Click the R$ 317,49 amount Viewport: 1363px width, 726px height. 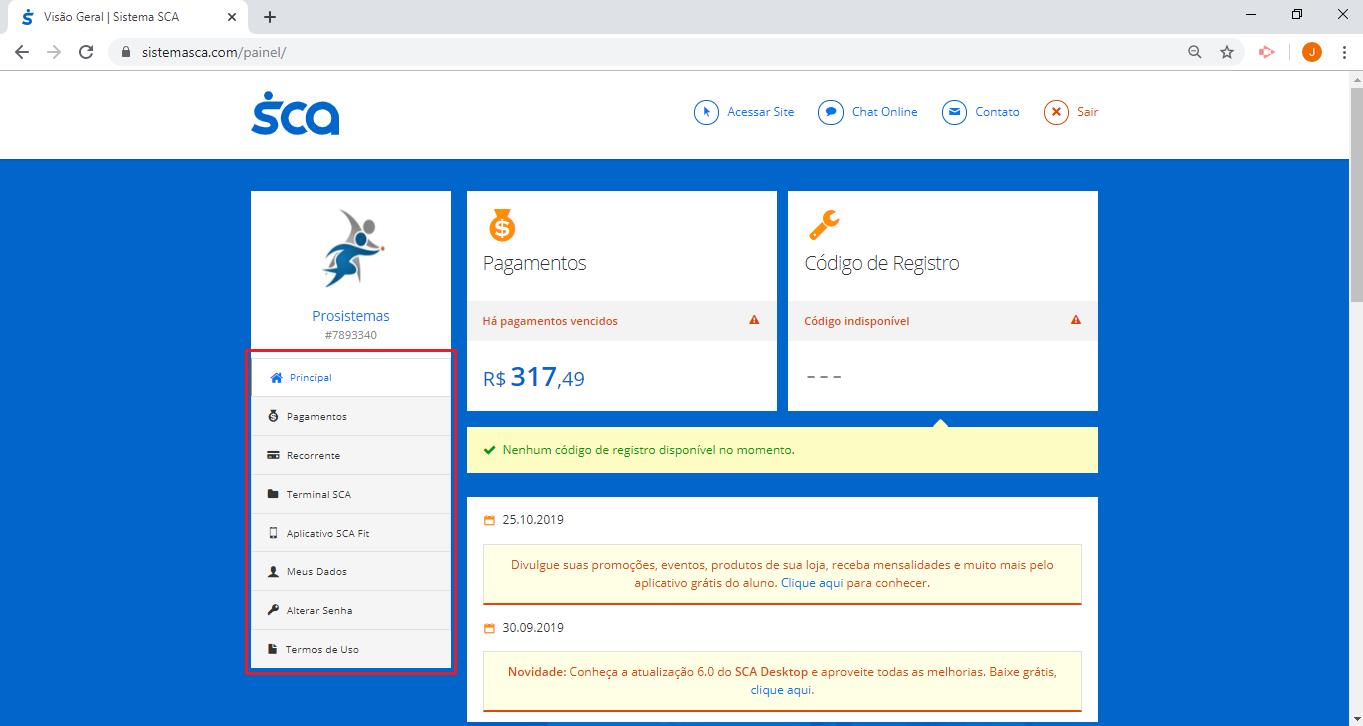pyautogui.click(x=534, y=378)
